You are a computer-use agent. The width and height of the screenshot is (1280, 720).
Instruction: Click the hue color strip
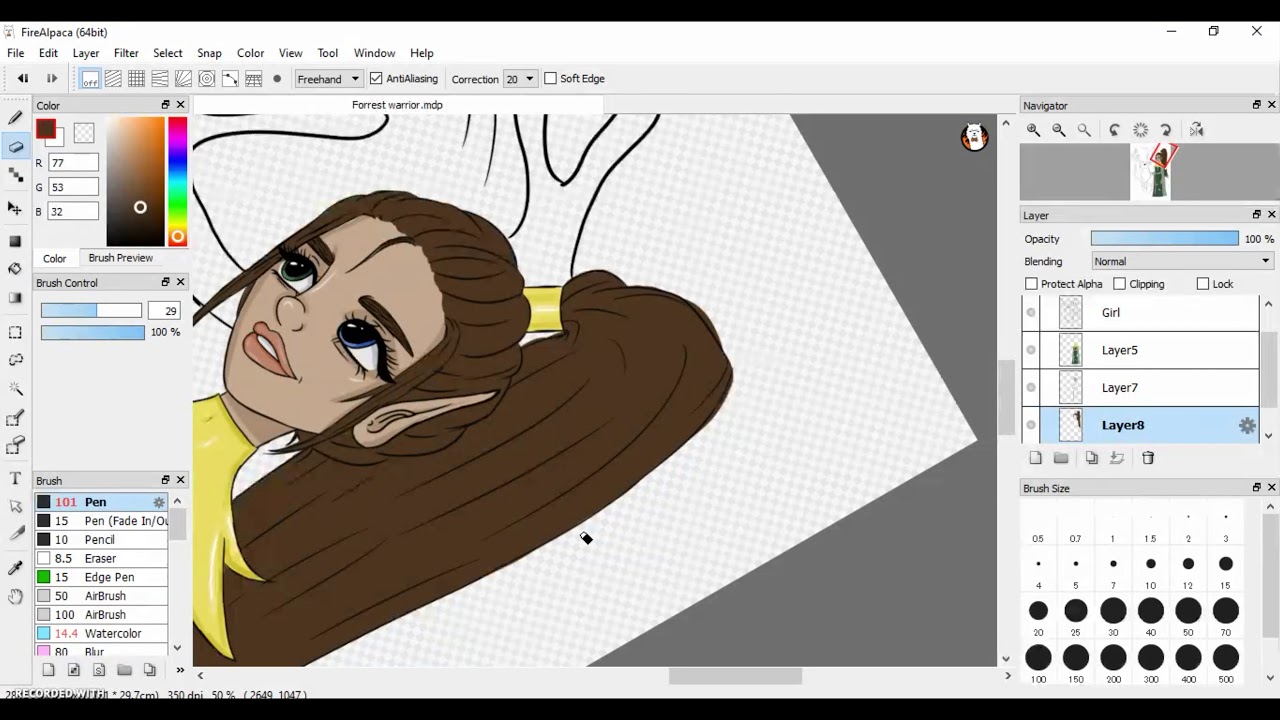pos(177,181)
